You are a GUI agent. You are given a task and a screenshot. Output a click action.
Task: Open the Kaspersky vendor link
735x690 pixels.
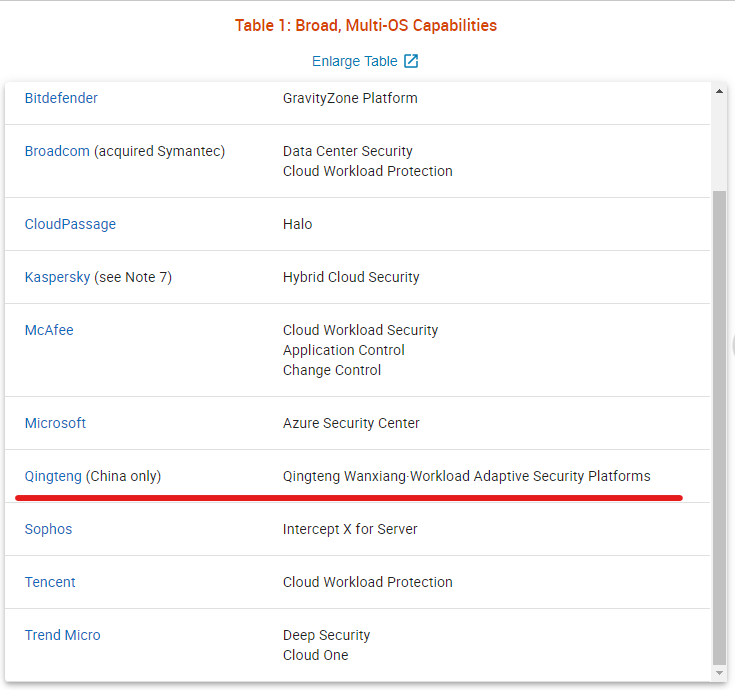[x=57, y=277]
